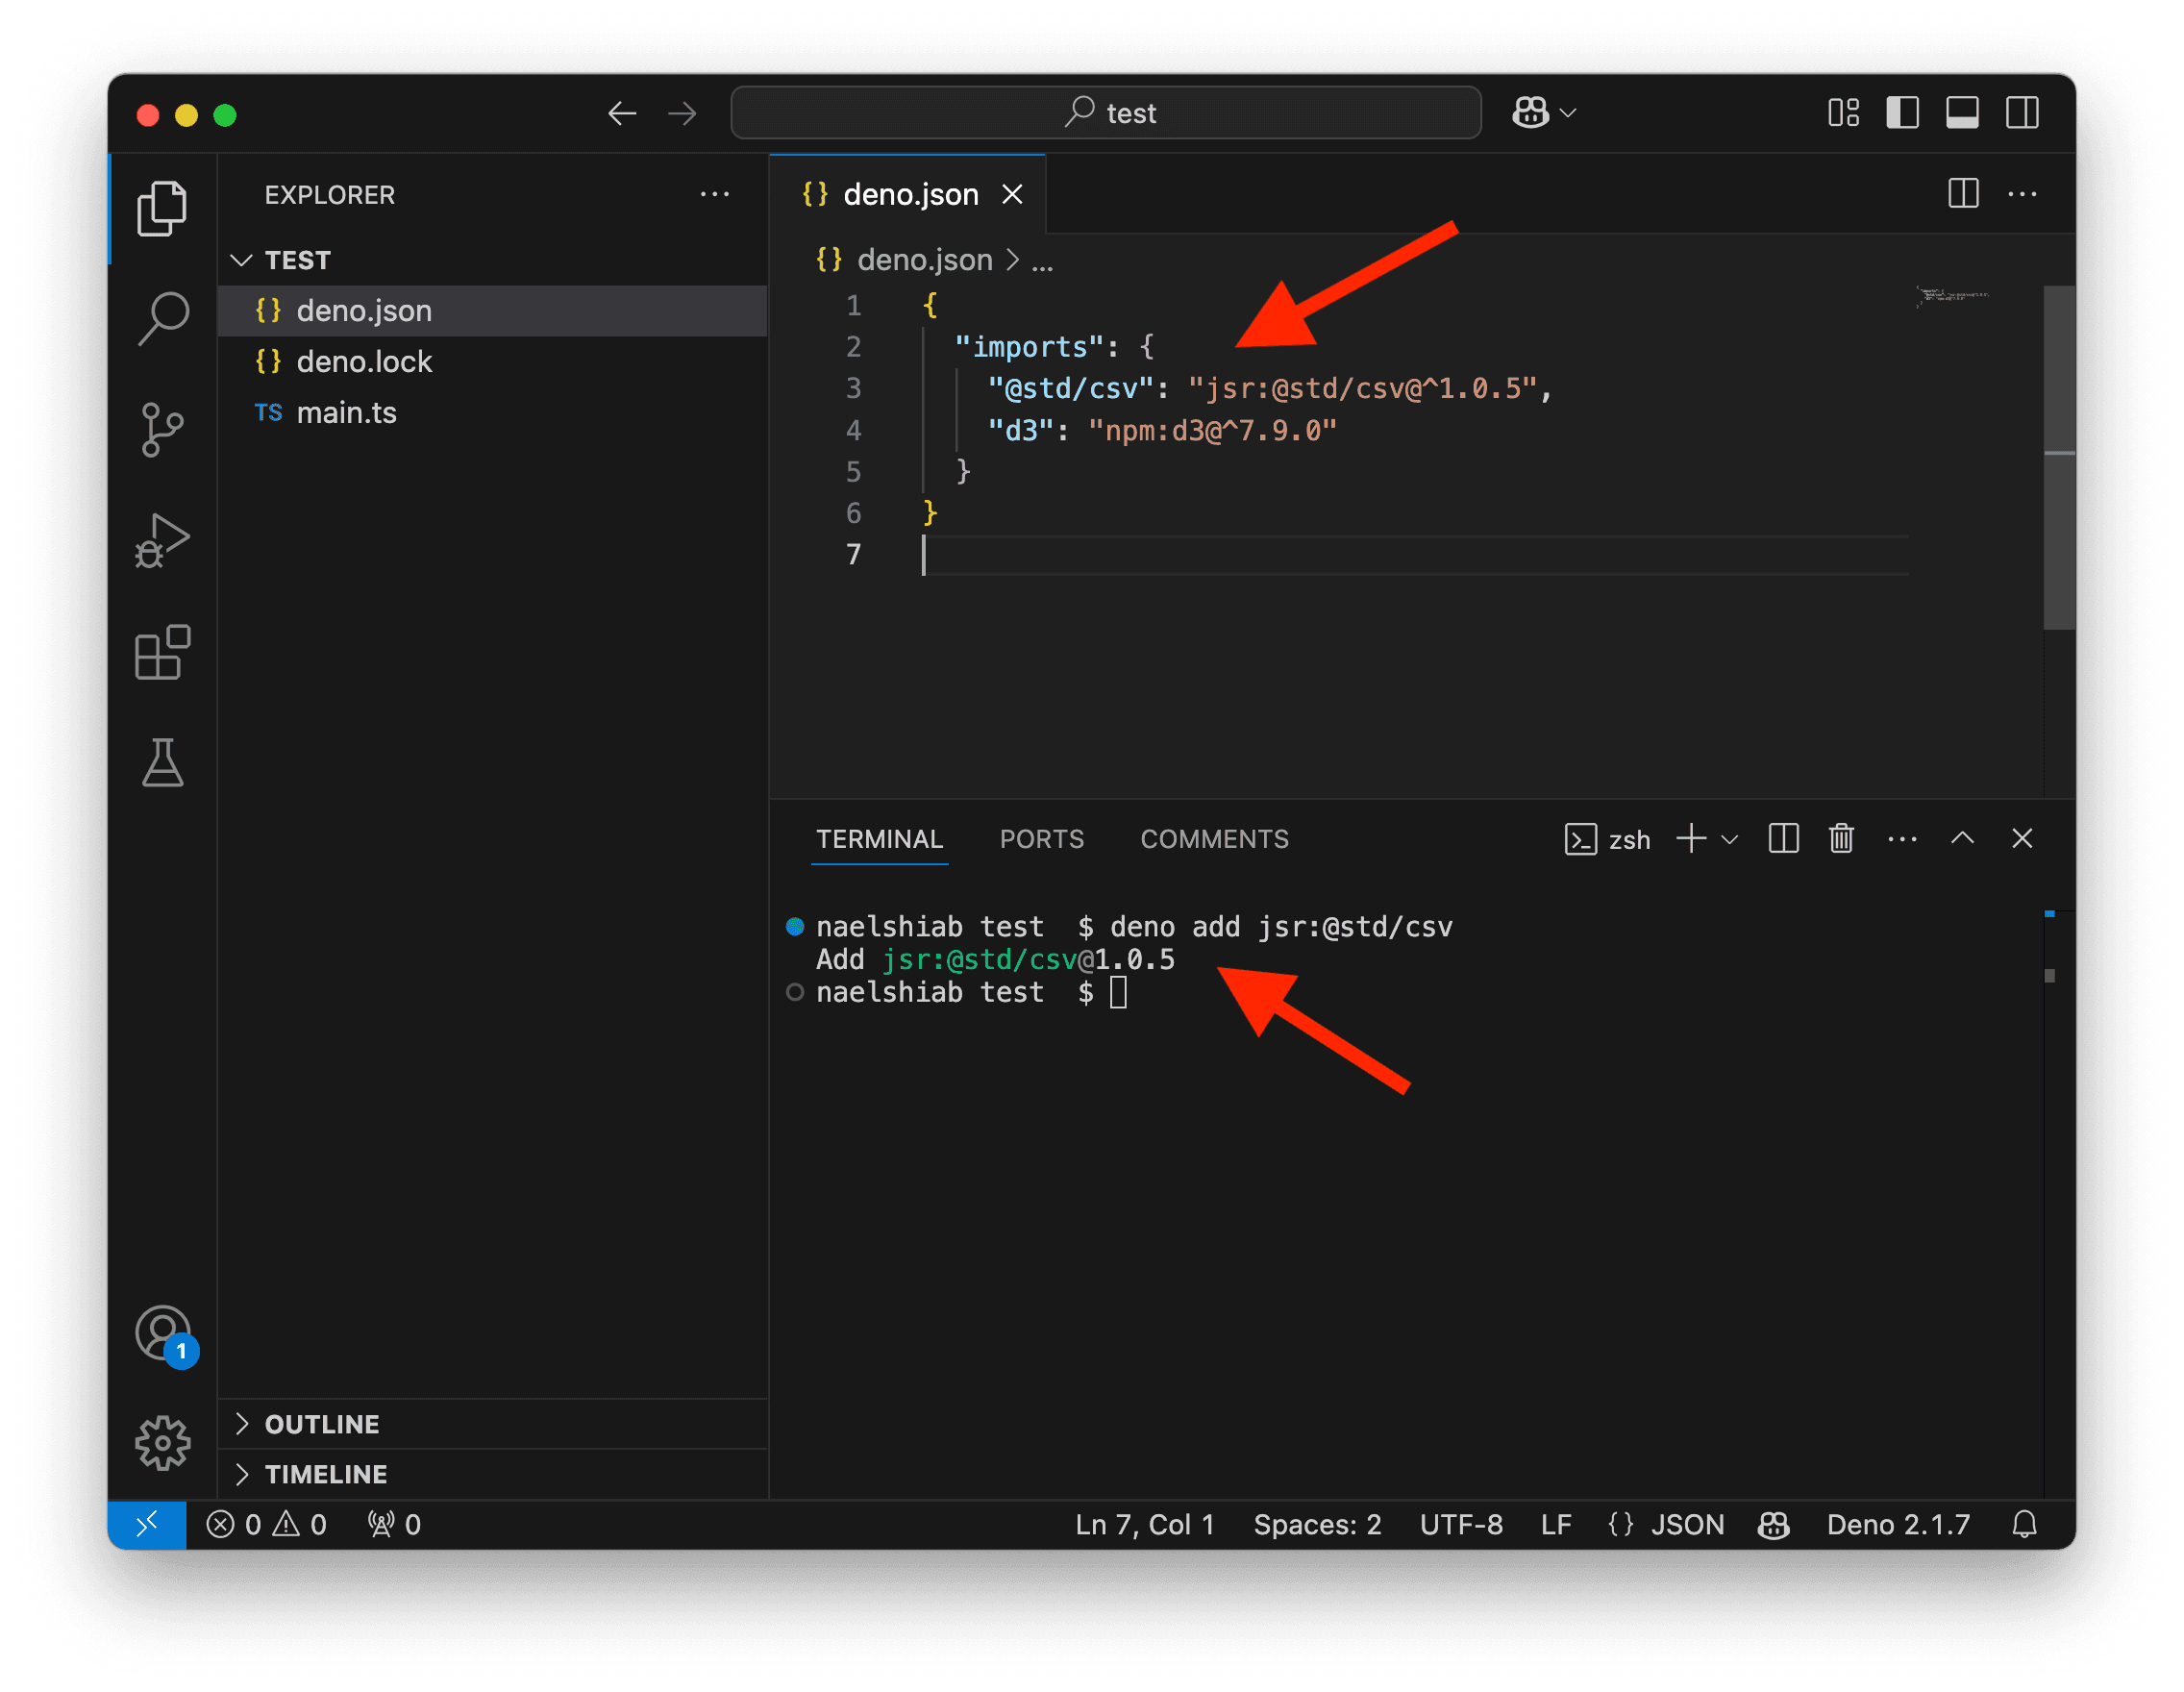
Task: Open notifications bell icon
Action: pos(2024,1524)
